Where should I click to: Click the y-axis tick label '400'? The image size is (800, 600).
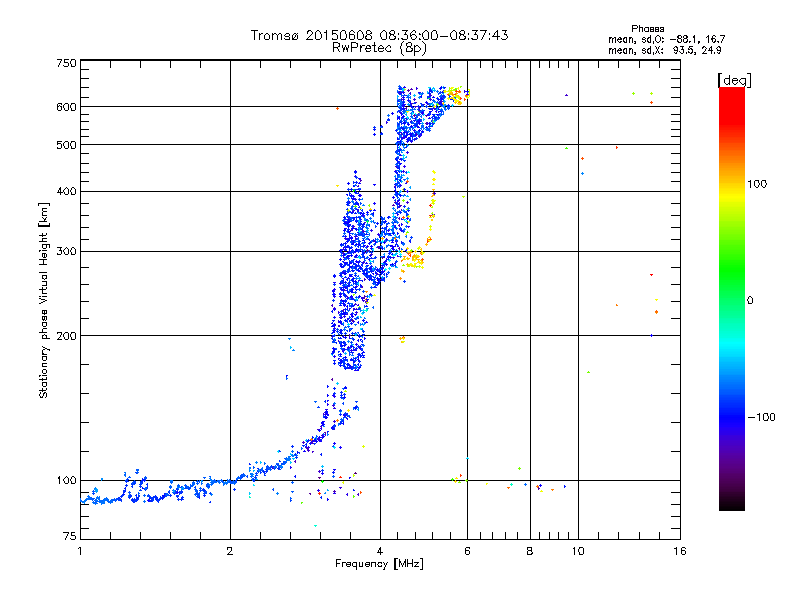pos(66,192)
